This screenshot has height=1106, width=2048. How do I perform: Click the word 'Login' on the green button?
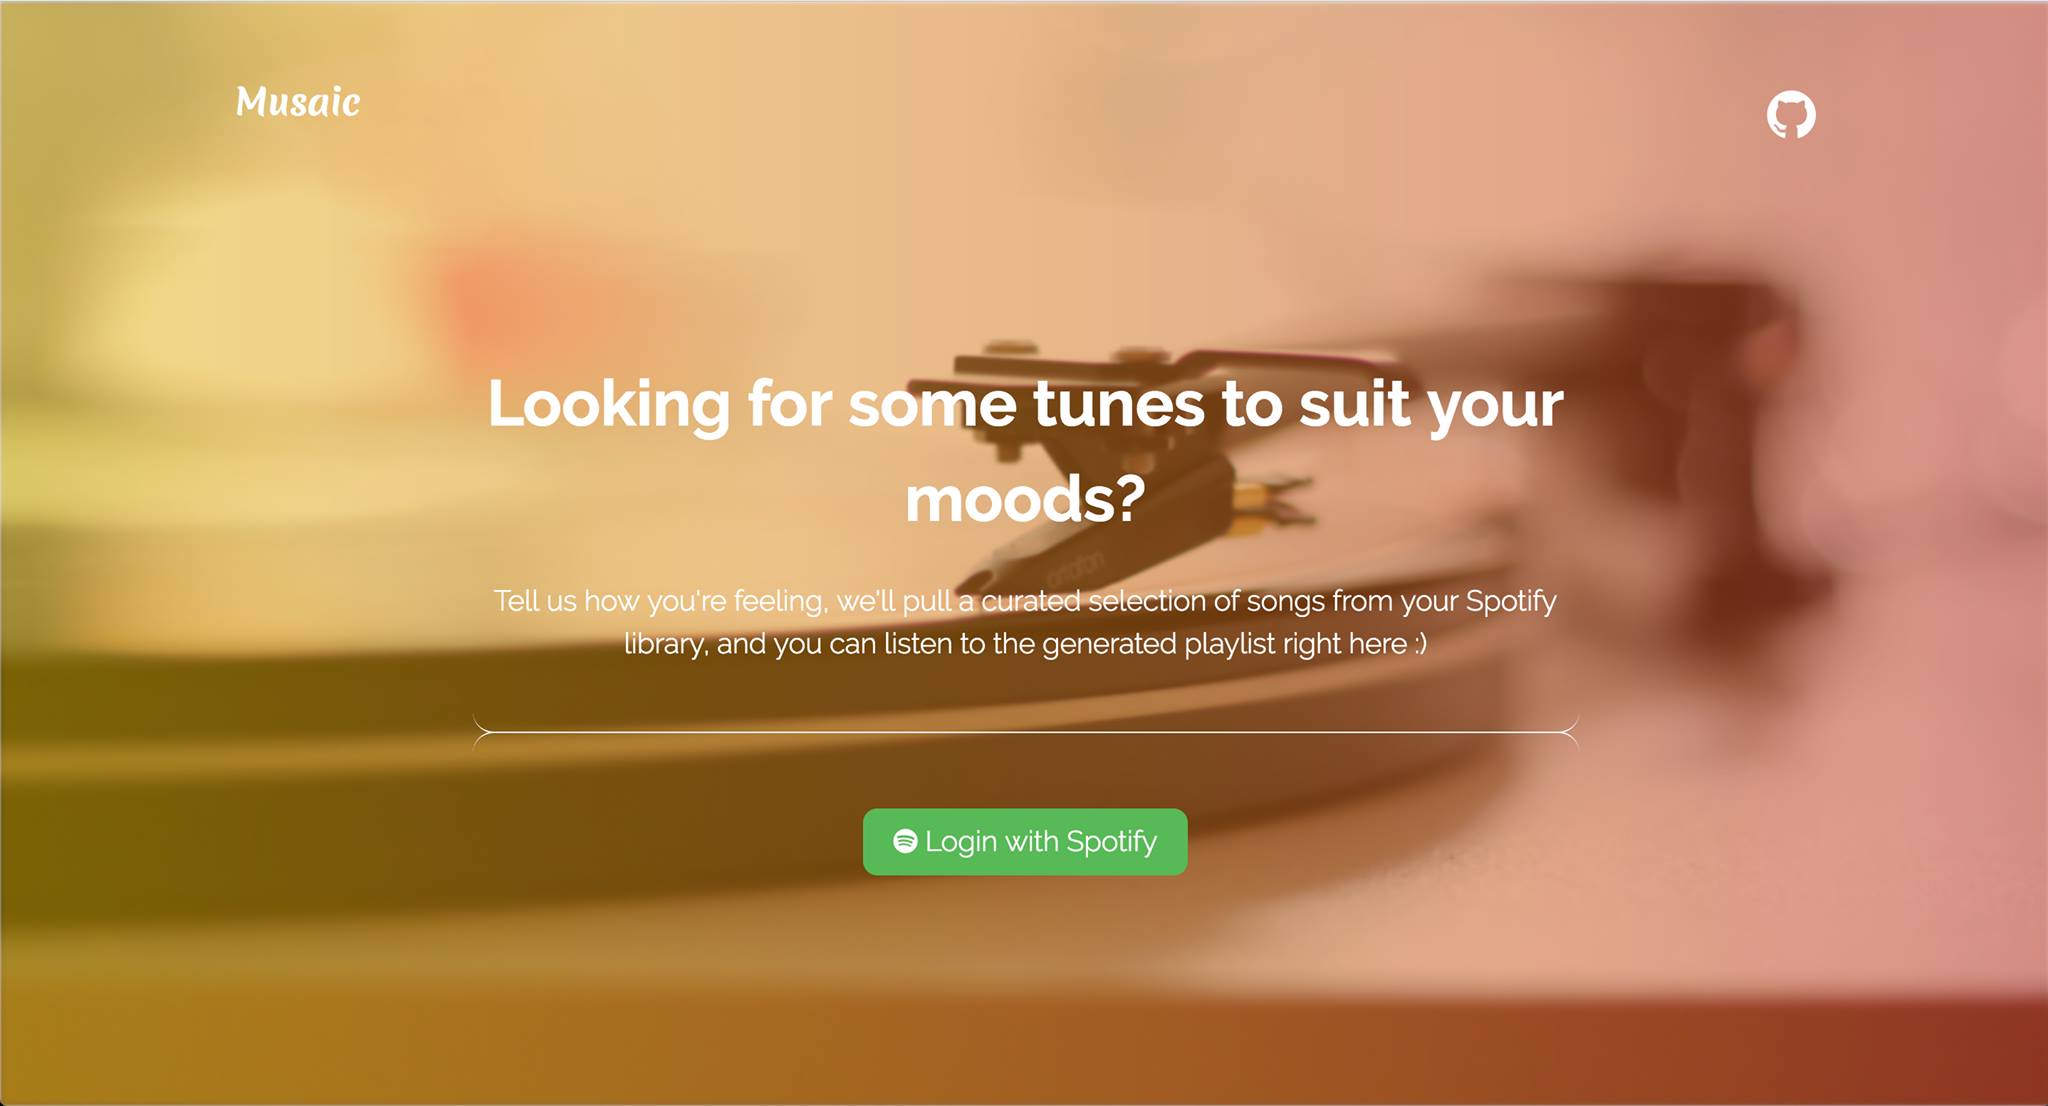pos(961,843)
